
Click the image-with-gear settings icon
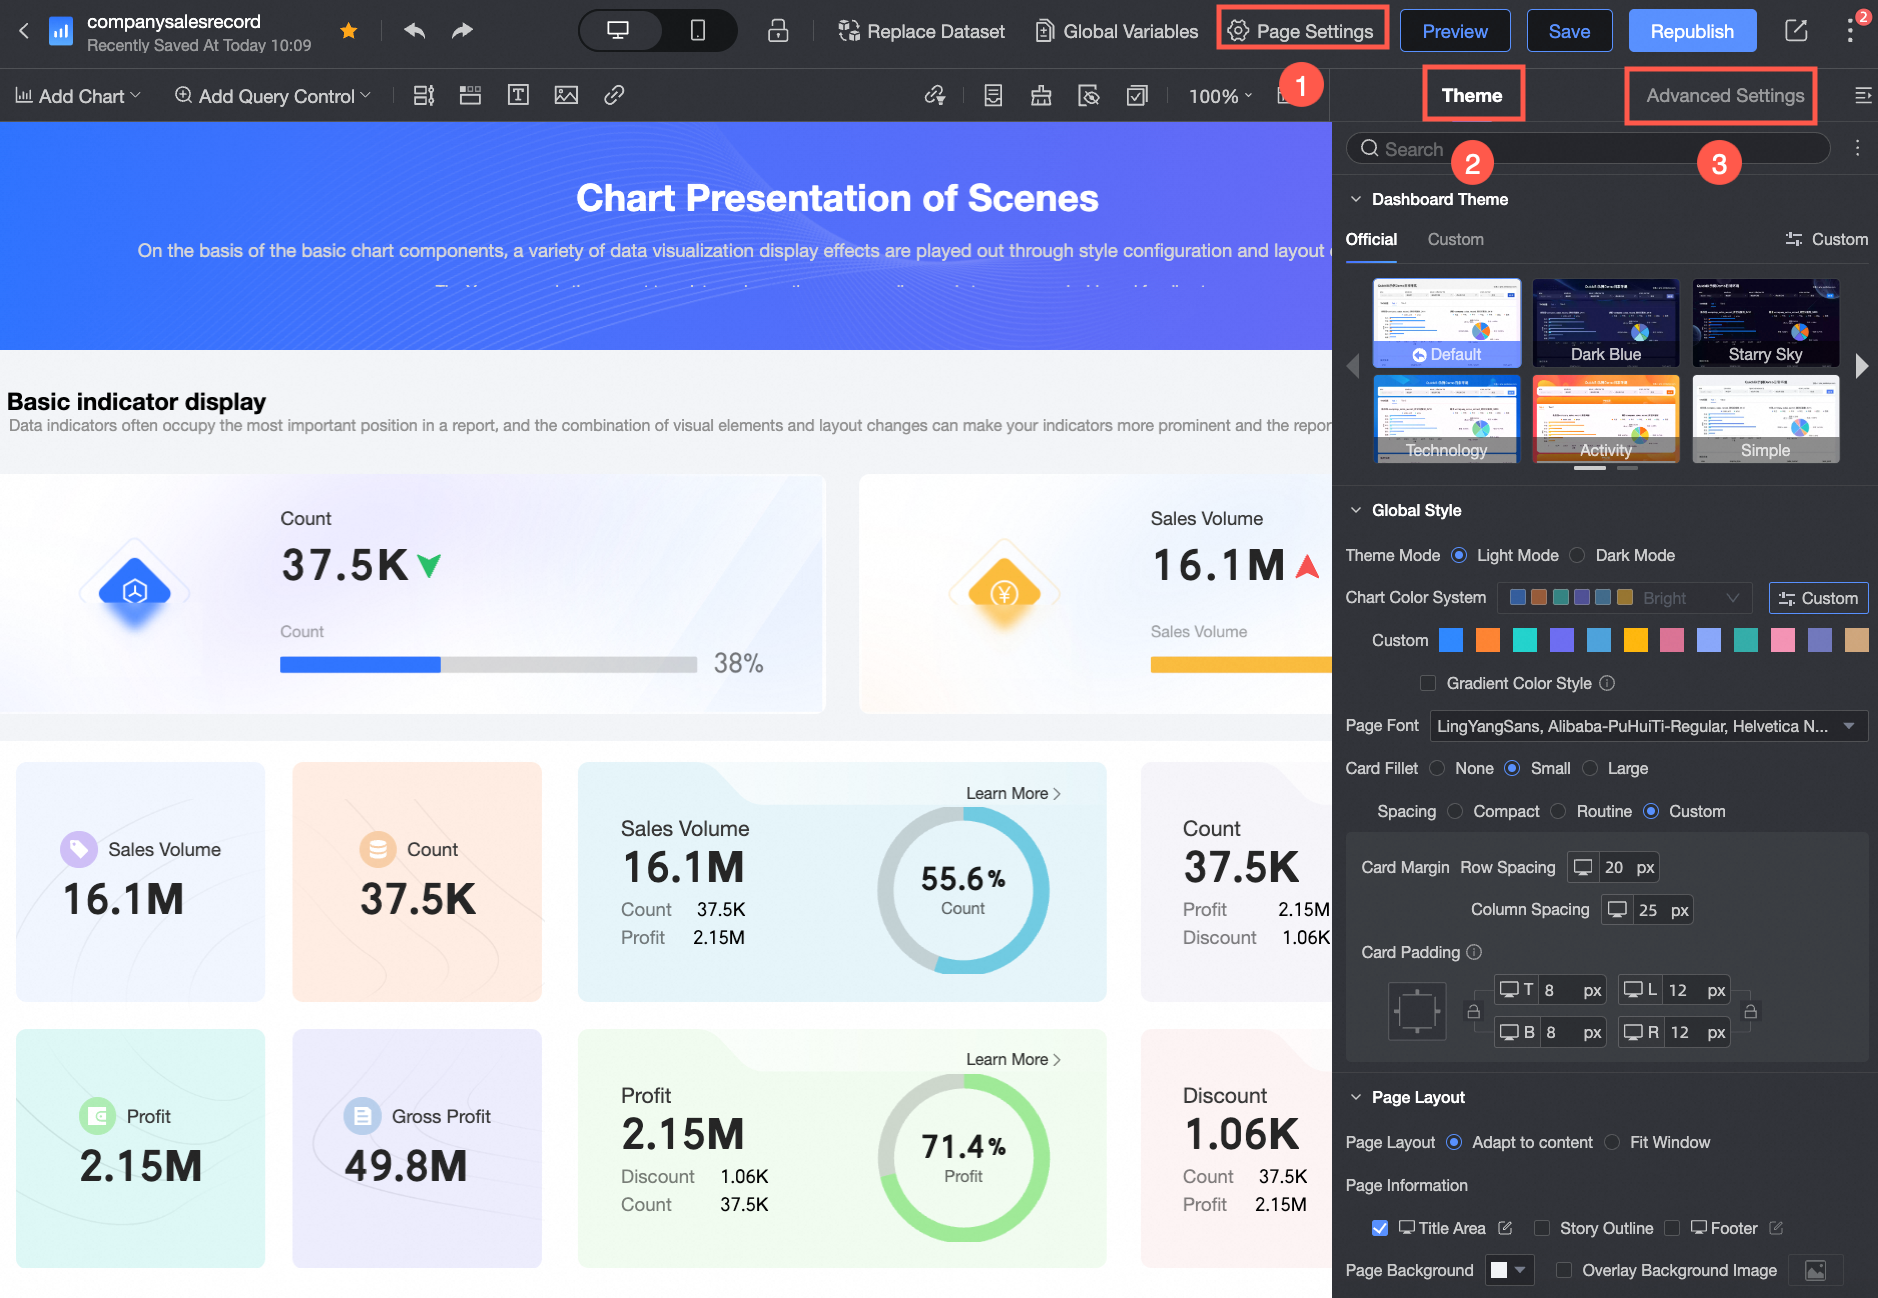pyautogui.click(x=1089, y=95)
